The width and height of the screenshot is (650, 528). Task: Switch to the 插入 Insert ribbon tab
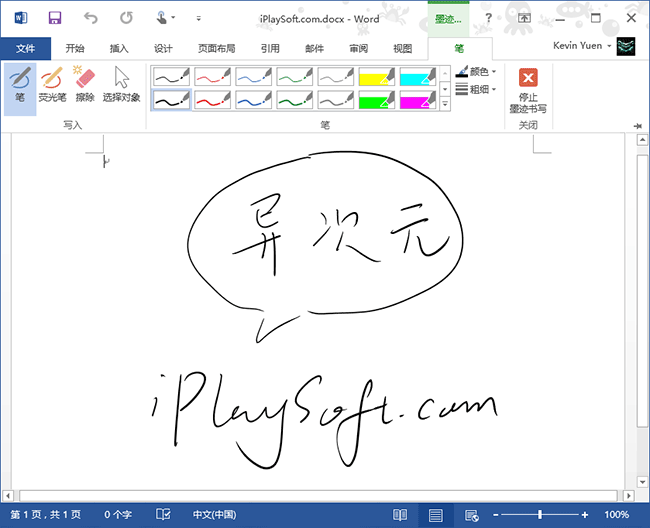click(x=119, y=48)
